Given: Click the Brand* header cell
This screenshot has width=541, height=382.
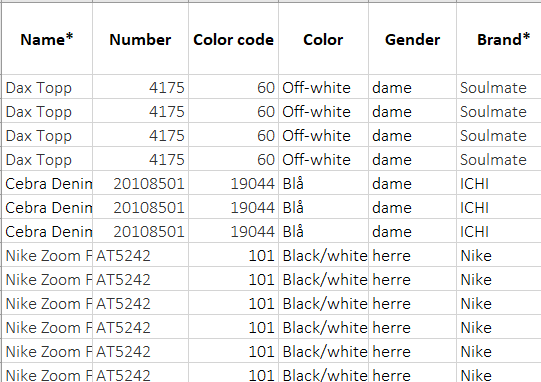Looking at the screenshot, I should [499, 39].
